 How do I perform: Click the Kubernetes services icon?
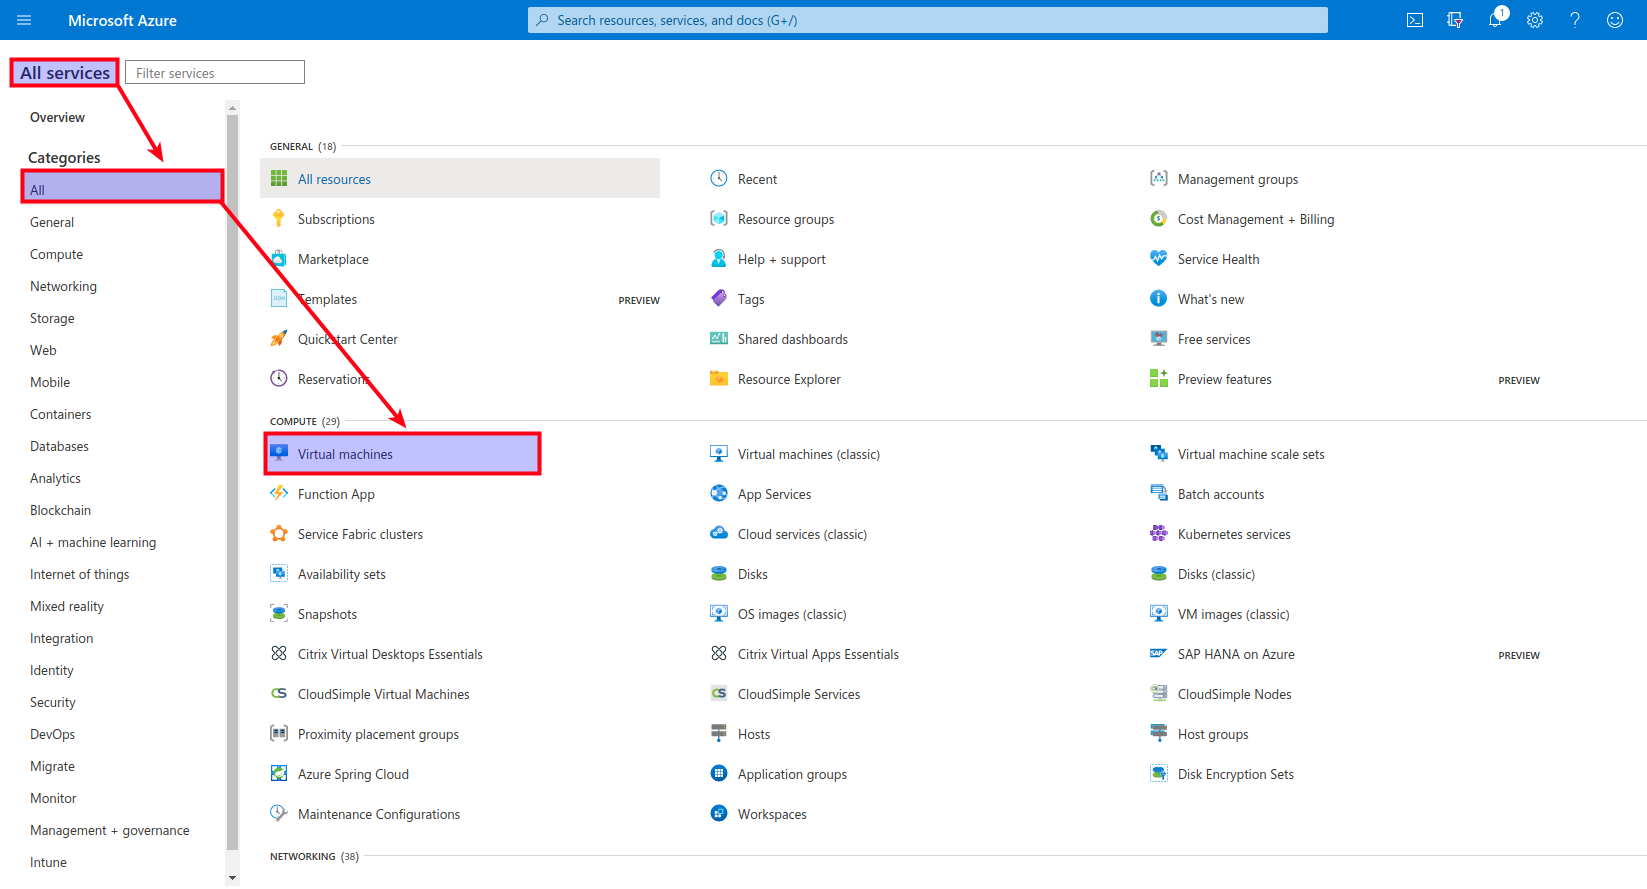tap(1159, 533)
